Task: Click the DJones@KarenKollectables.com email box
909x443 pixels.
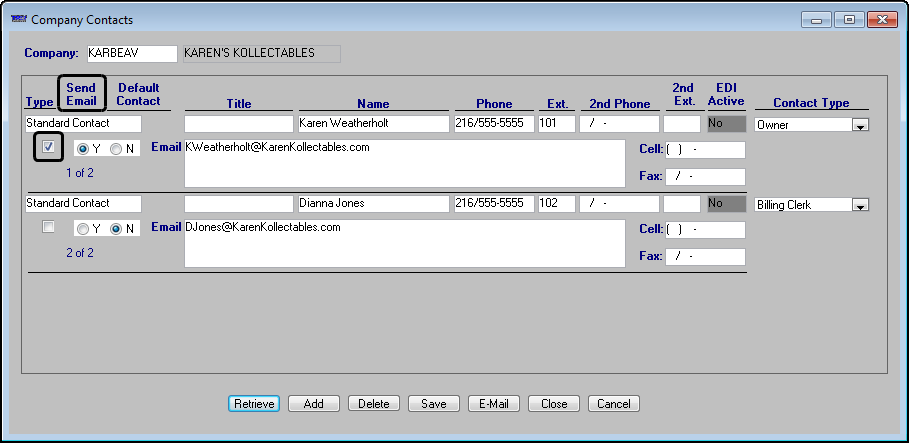Action: tap(405, 244)
